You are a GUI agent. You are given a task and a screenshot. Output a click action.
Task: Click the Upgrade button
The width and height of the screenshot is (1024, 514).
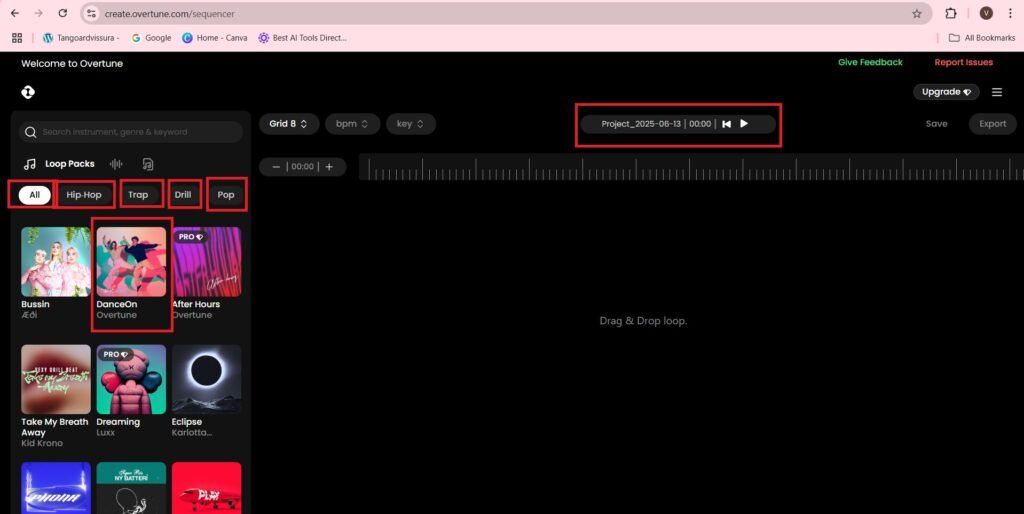point(946,92)
